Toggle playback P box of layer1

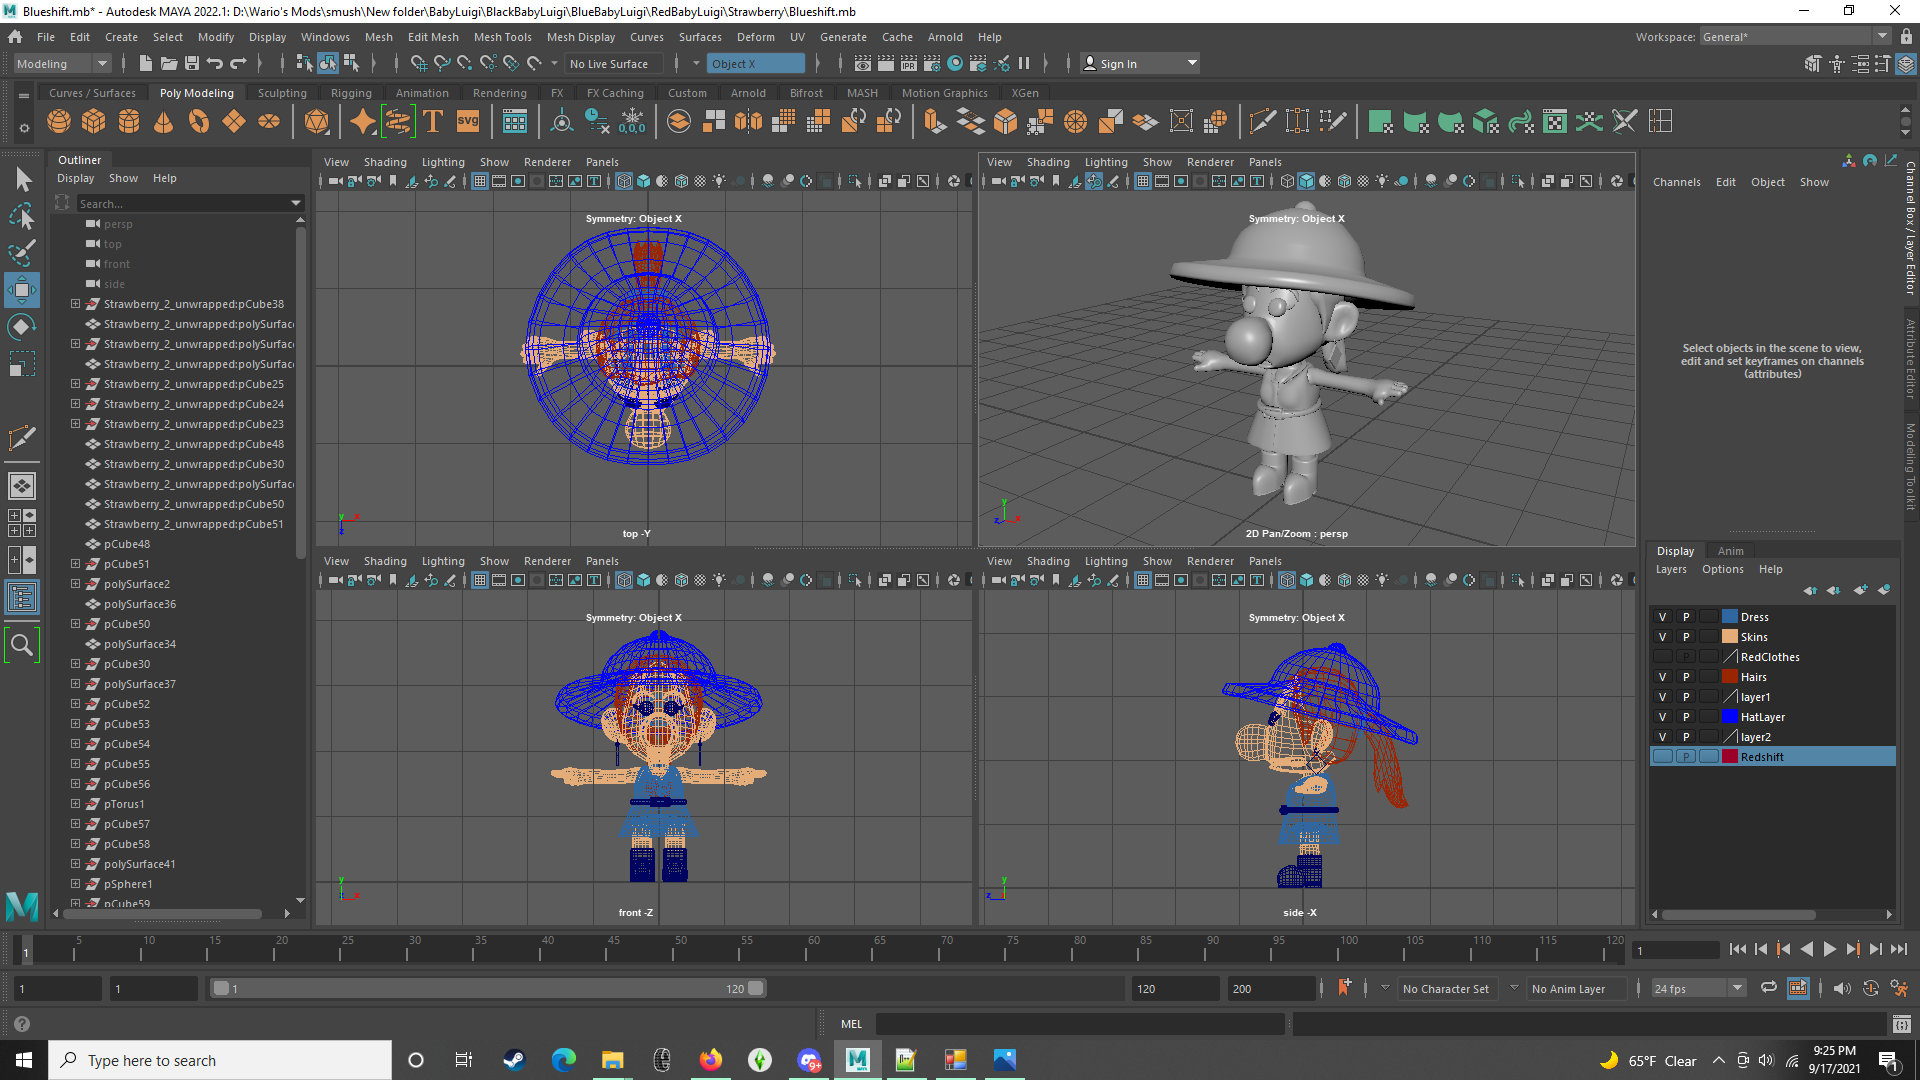(1686, 697)
